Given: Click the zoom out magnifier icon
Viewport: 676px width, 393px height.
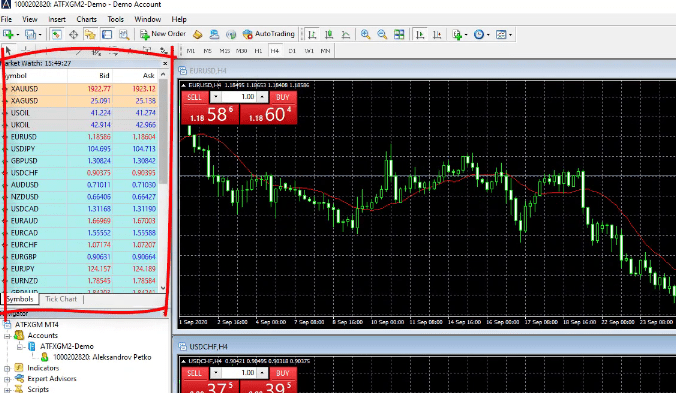Looking at the screenshot, I should [x=382, y=34].
